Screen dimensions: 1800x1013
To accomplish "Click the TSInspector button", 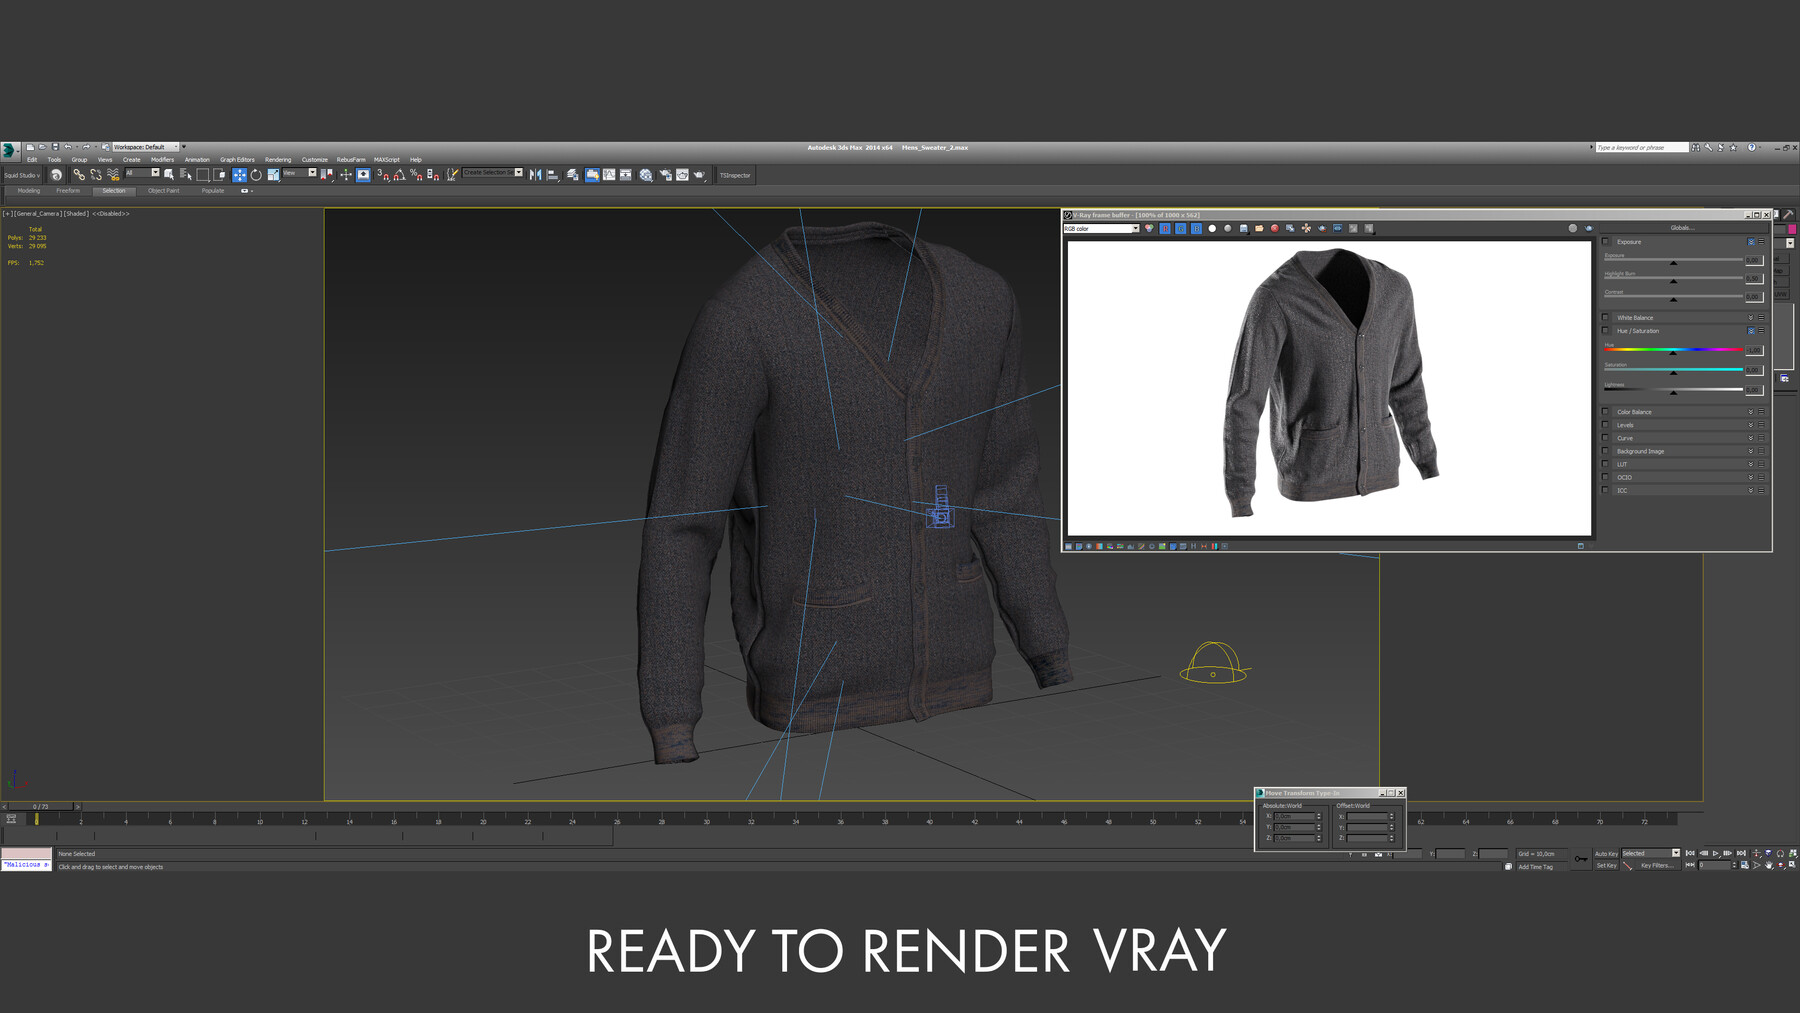I will point(735,175).
